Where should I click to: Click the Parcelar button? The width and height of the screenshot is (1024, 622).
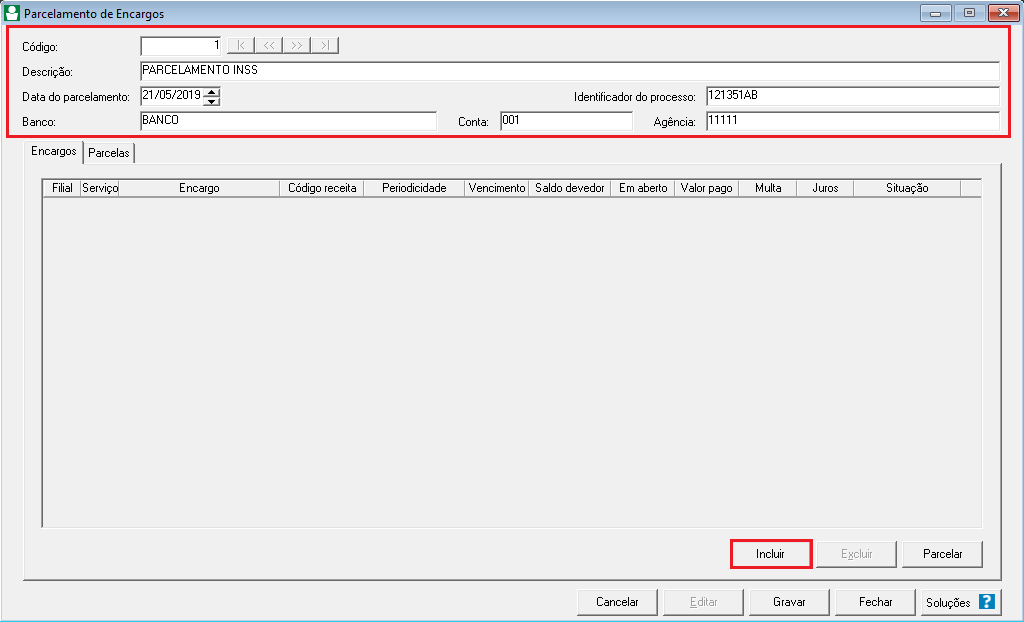click(942, 554)
